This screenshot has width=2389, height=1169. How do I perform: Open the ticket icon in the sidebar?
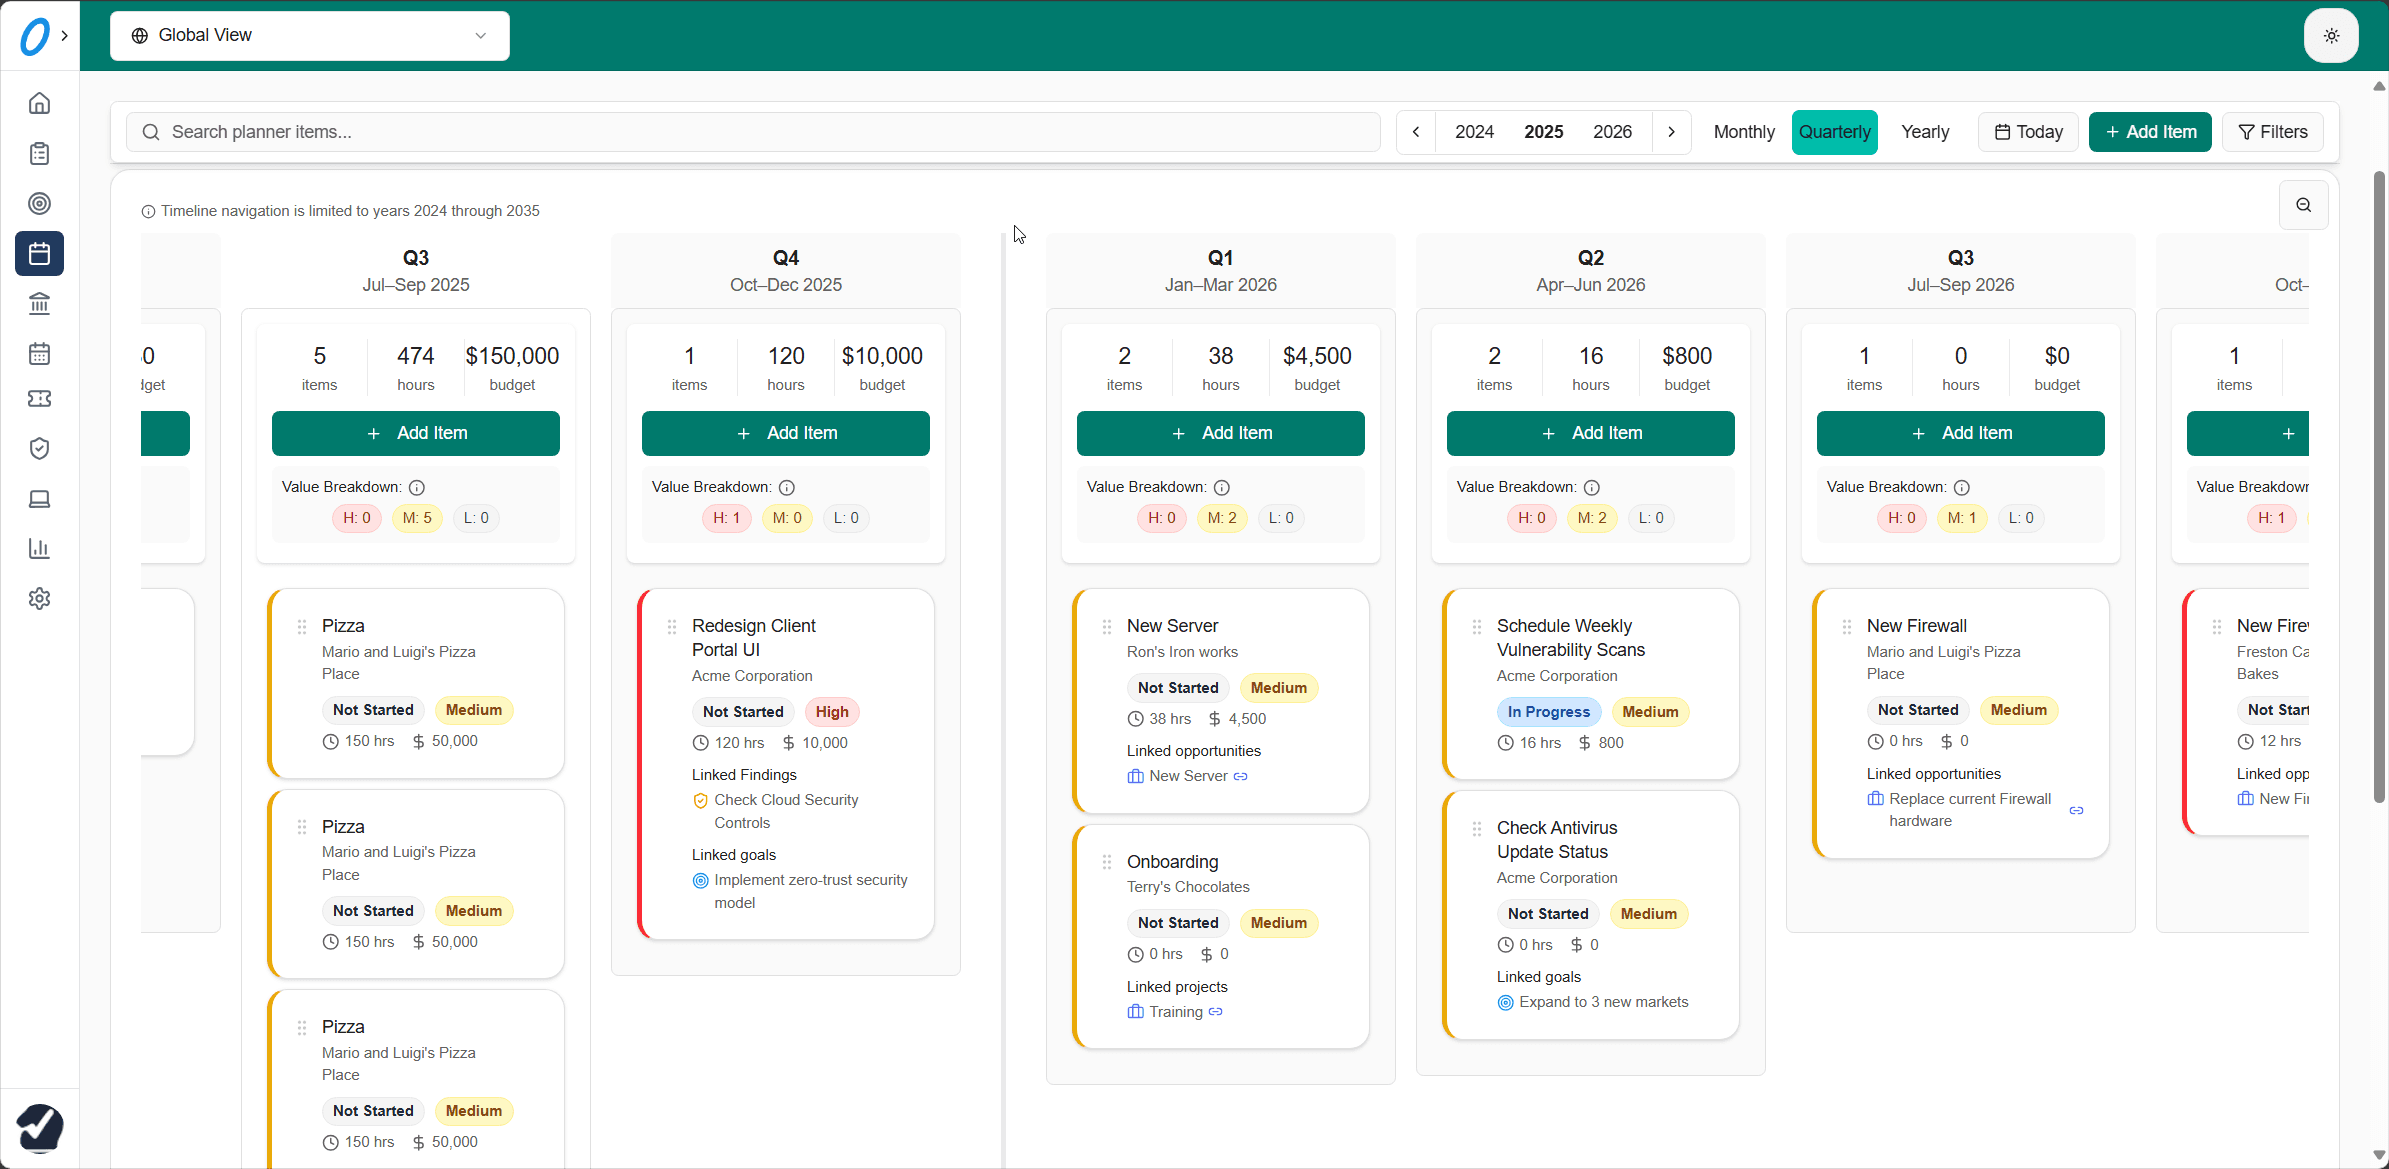click(x=39, y=398)
